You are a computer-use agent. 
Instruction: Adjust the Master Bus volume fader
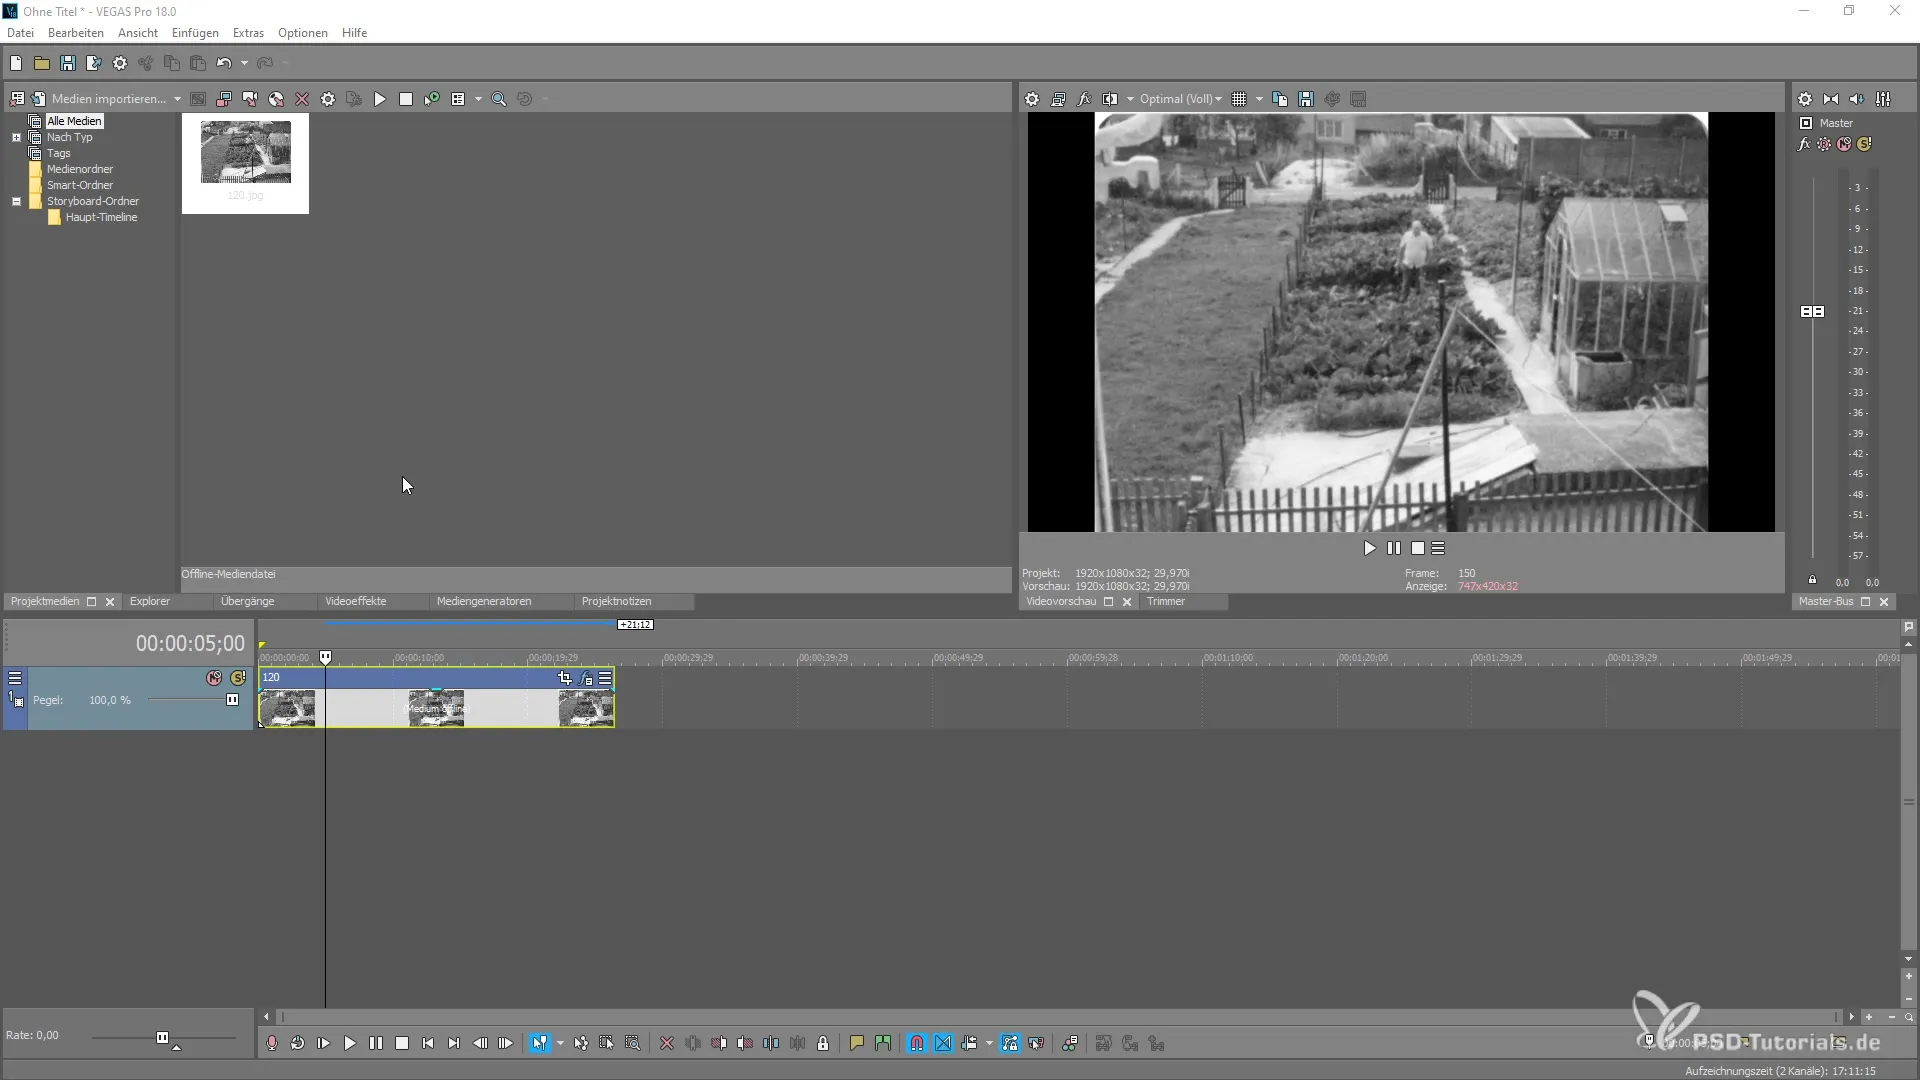point(1812,312)
